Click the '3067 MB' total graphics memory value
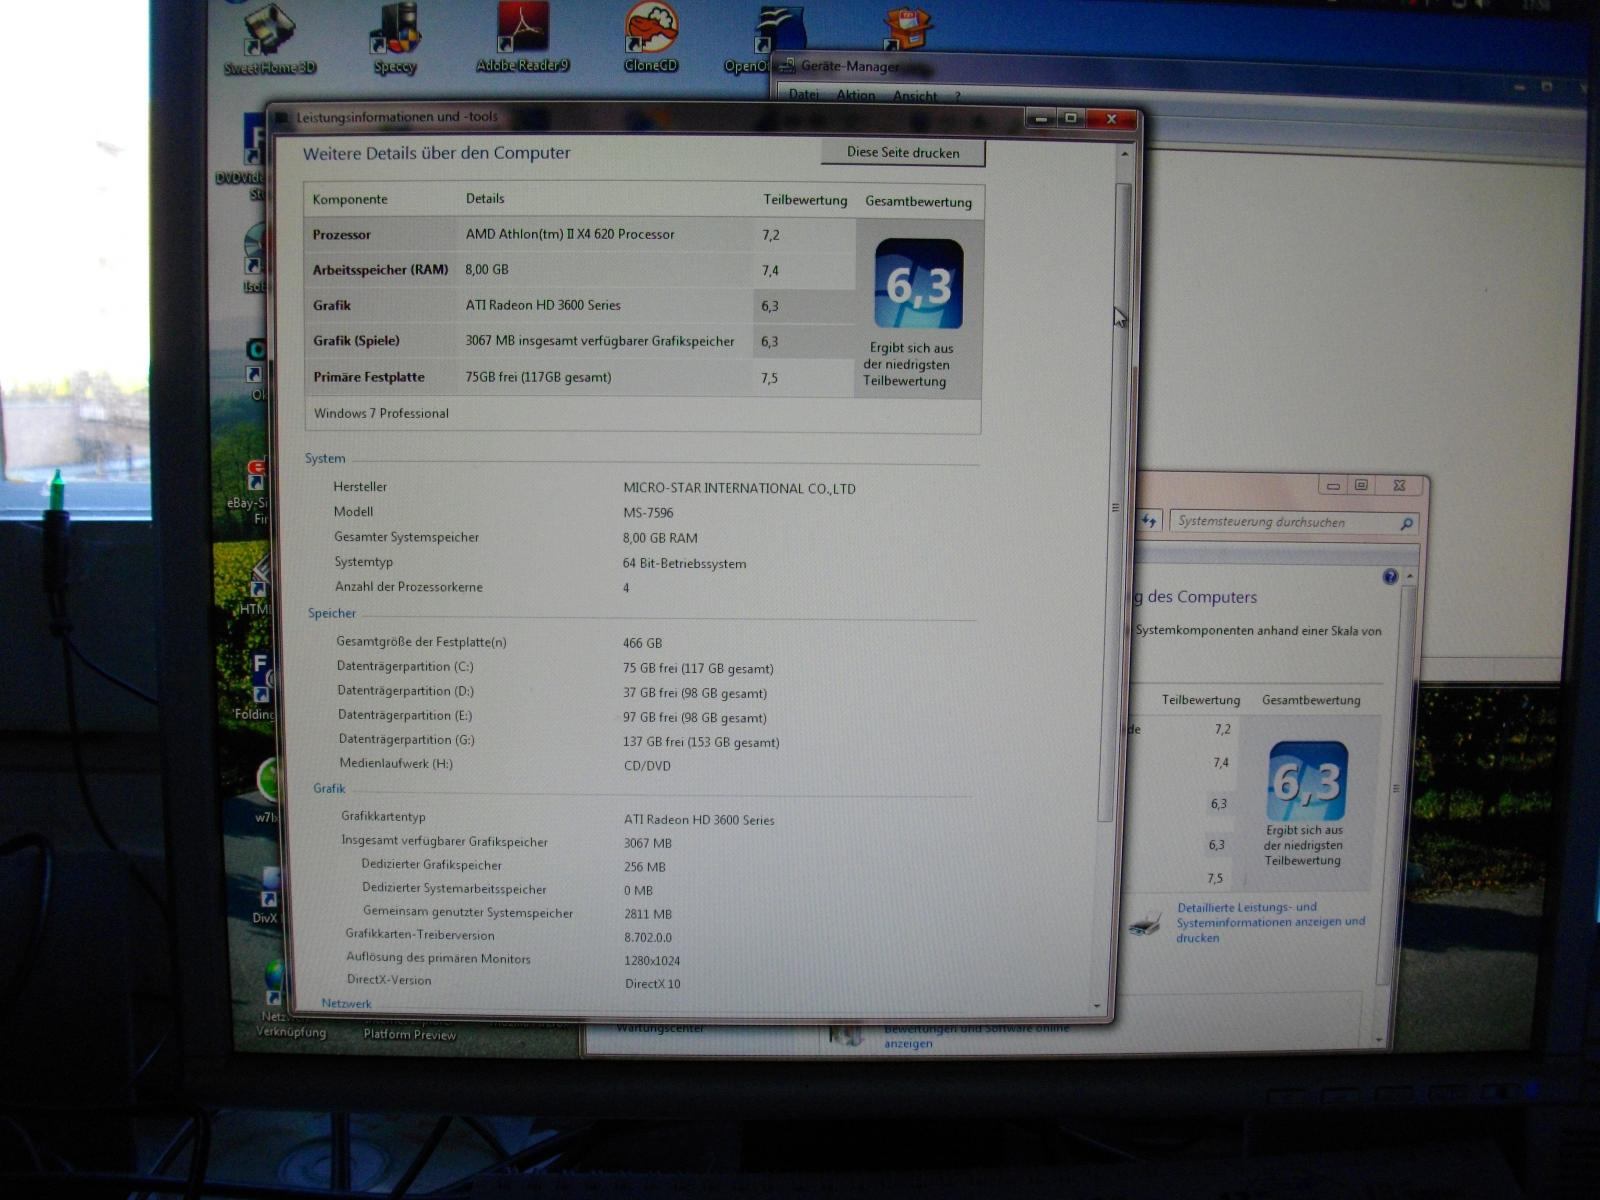Screen dimensions: 1600x1200 [648, 843]
